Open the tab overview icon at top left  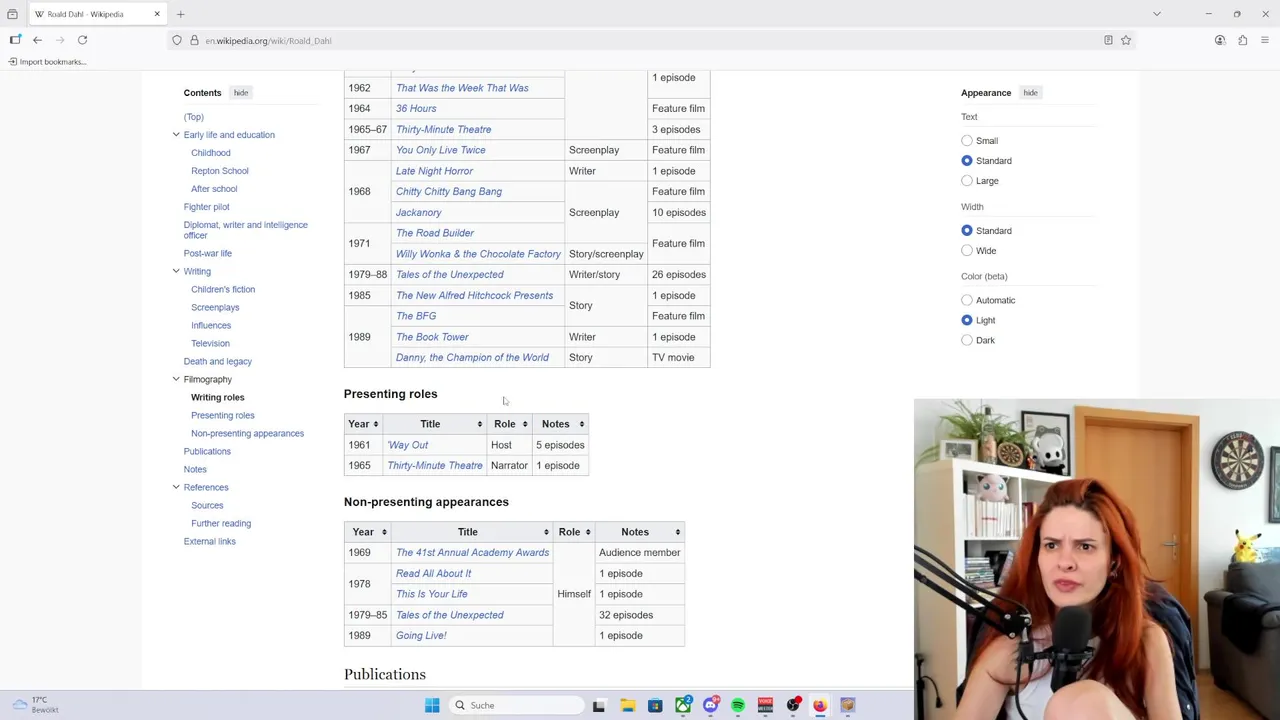[12, 14]
